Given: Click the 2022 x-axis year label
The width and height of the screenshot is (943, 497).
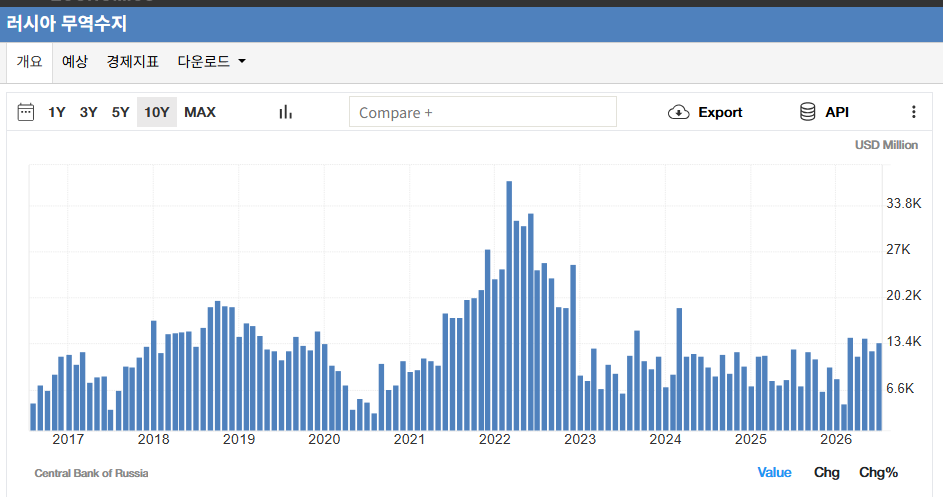Looking at the screenshot, I should pos(494,439).
